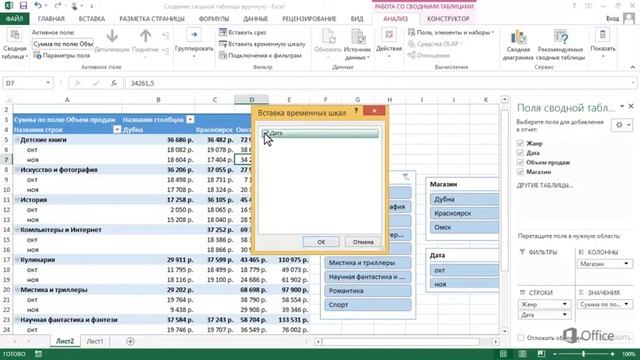Collapse the Искусство и фотография group
Viewport: 640px width, 360px height.
[17, 170]
